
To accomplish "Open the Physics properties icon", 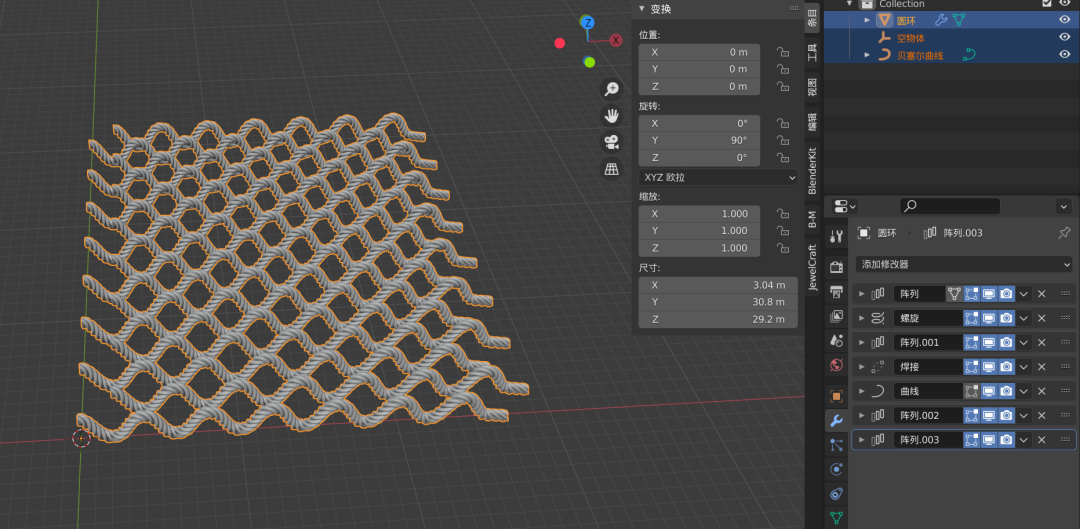I will pos(837,469).
